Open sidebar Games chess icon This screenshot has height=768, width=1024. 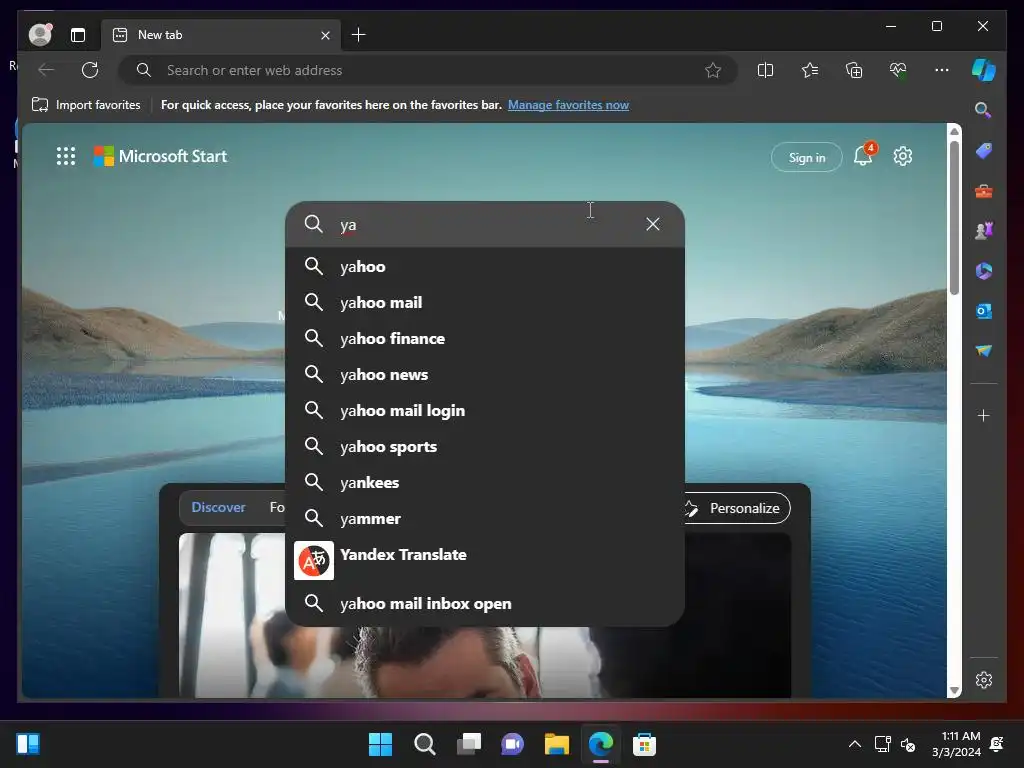click(984, 231)
